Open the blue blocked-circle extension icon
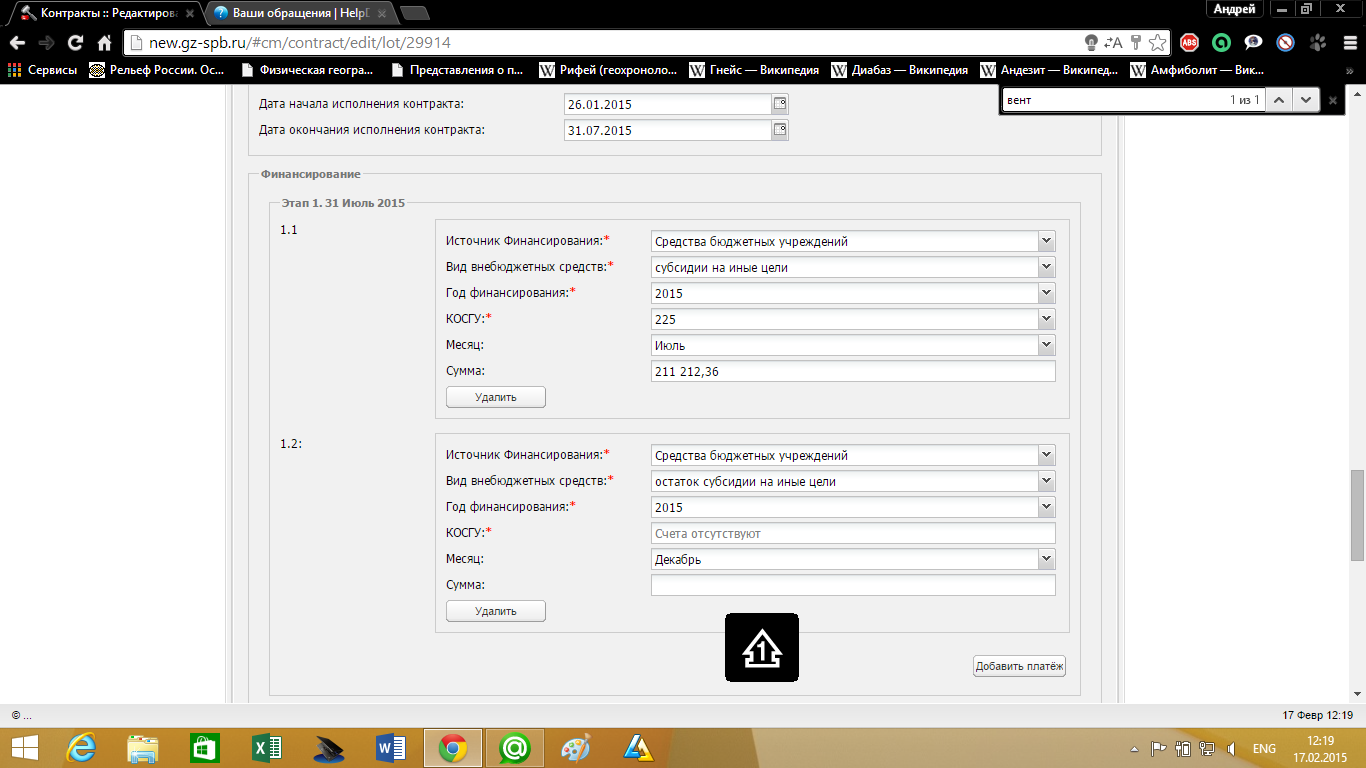The width and height of the screenshot is (1366, 768). pyautogui.click(x=1285, y=43)
